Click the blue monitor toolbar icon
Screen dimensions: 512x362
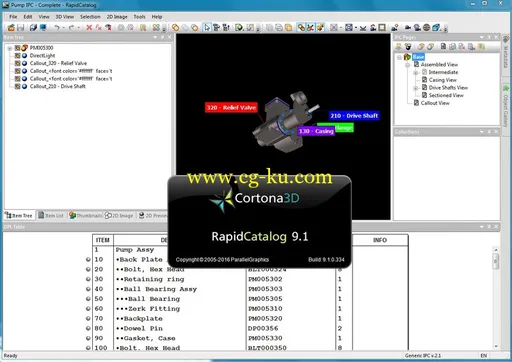43,28
